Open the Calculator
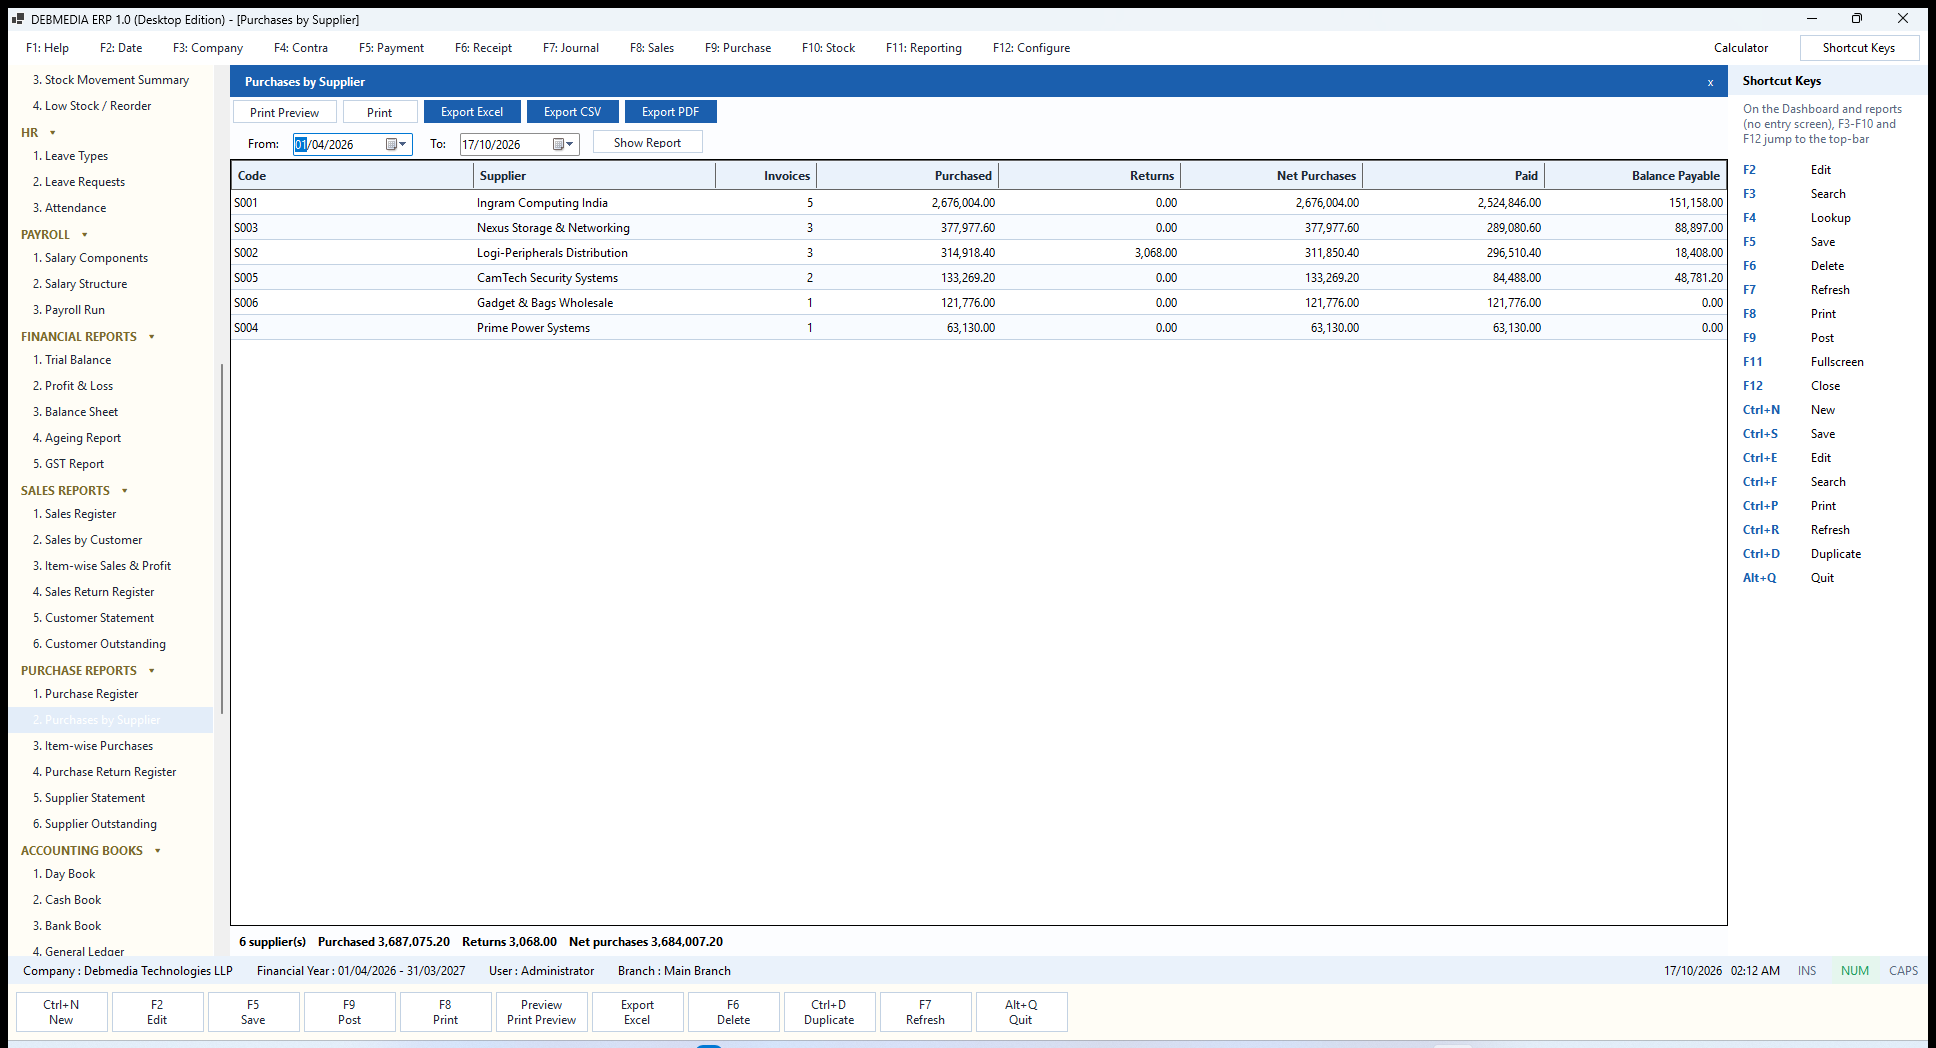Screen dimensions: 1936x1048 [1740, 48]
